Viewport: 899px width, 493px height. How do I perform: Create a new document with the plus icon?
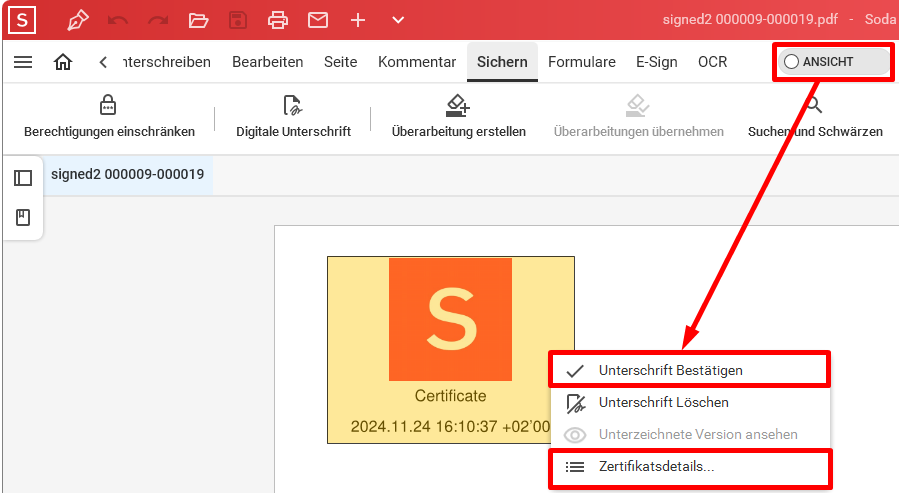(358, 21)
